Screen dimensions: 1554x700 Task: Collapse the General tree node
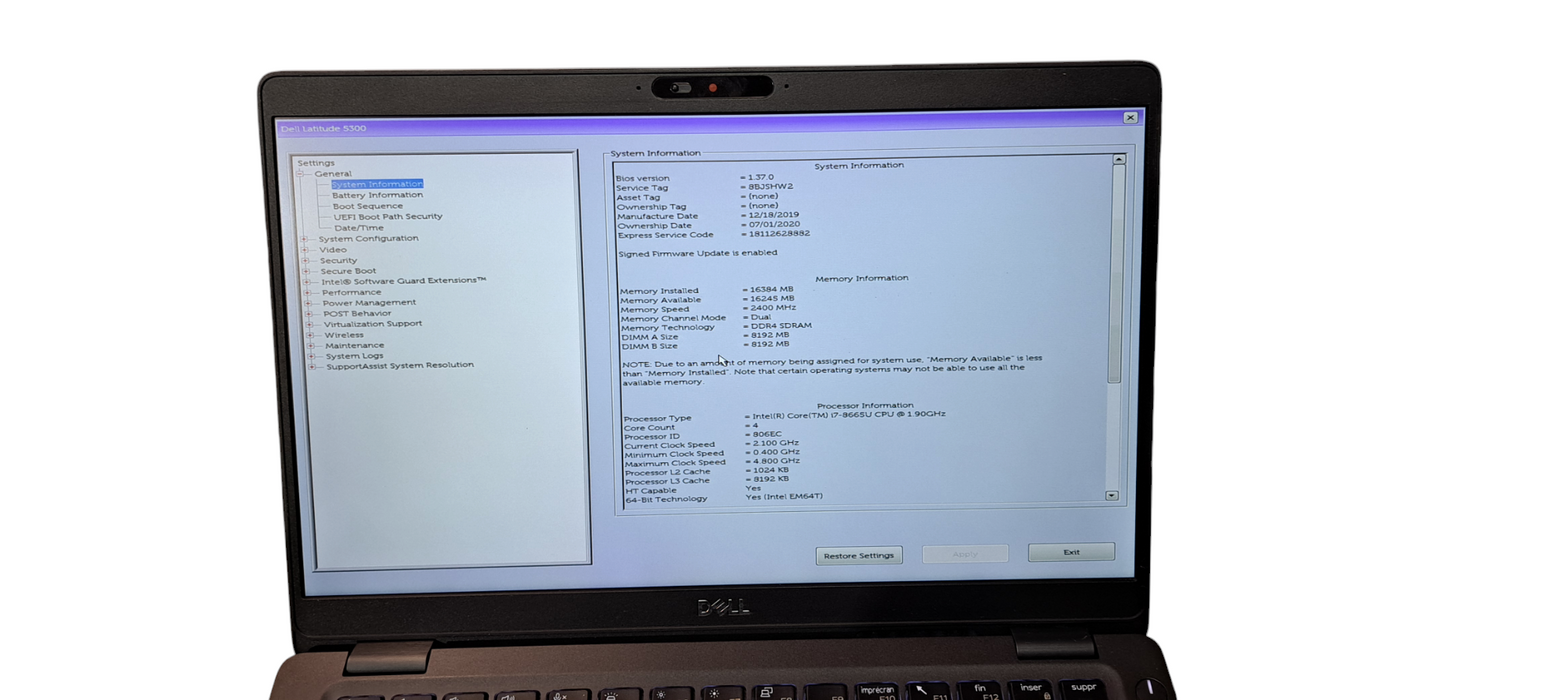(x=299, y=174)
